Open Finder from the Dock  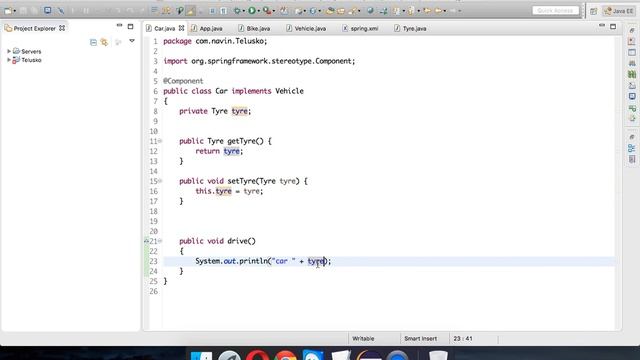pyautogui.click(x=201, y=355)
